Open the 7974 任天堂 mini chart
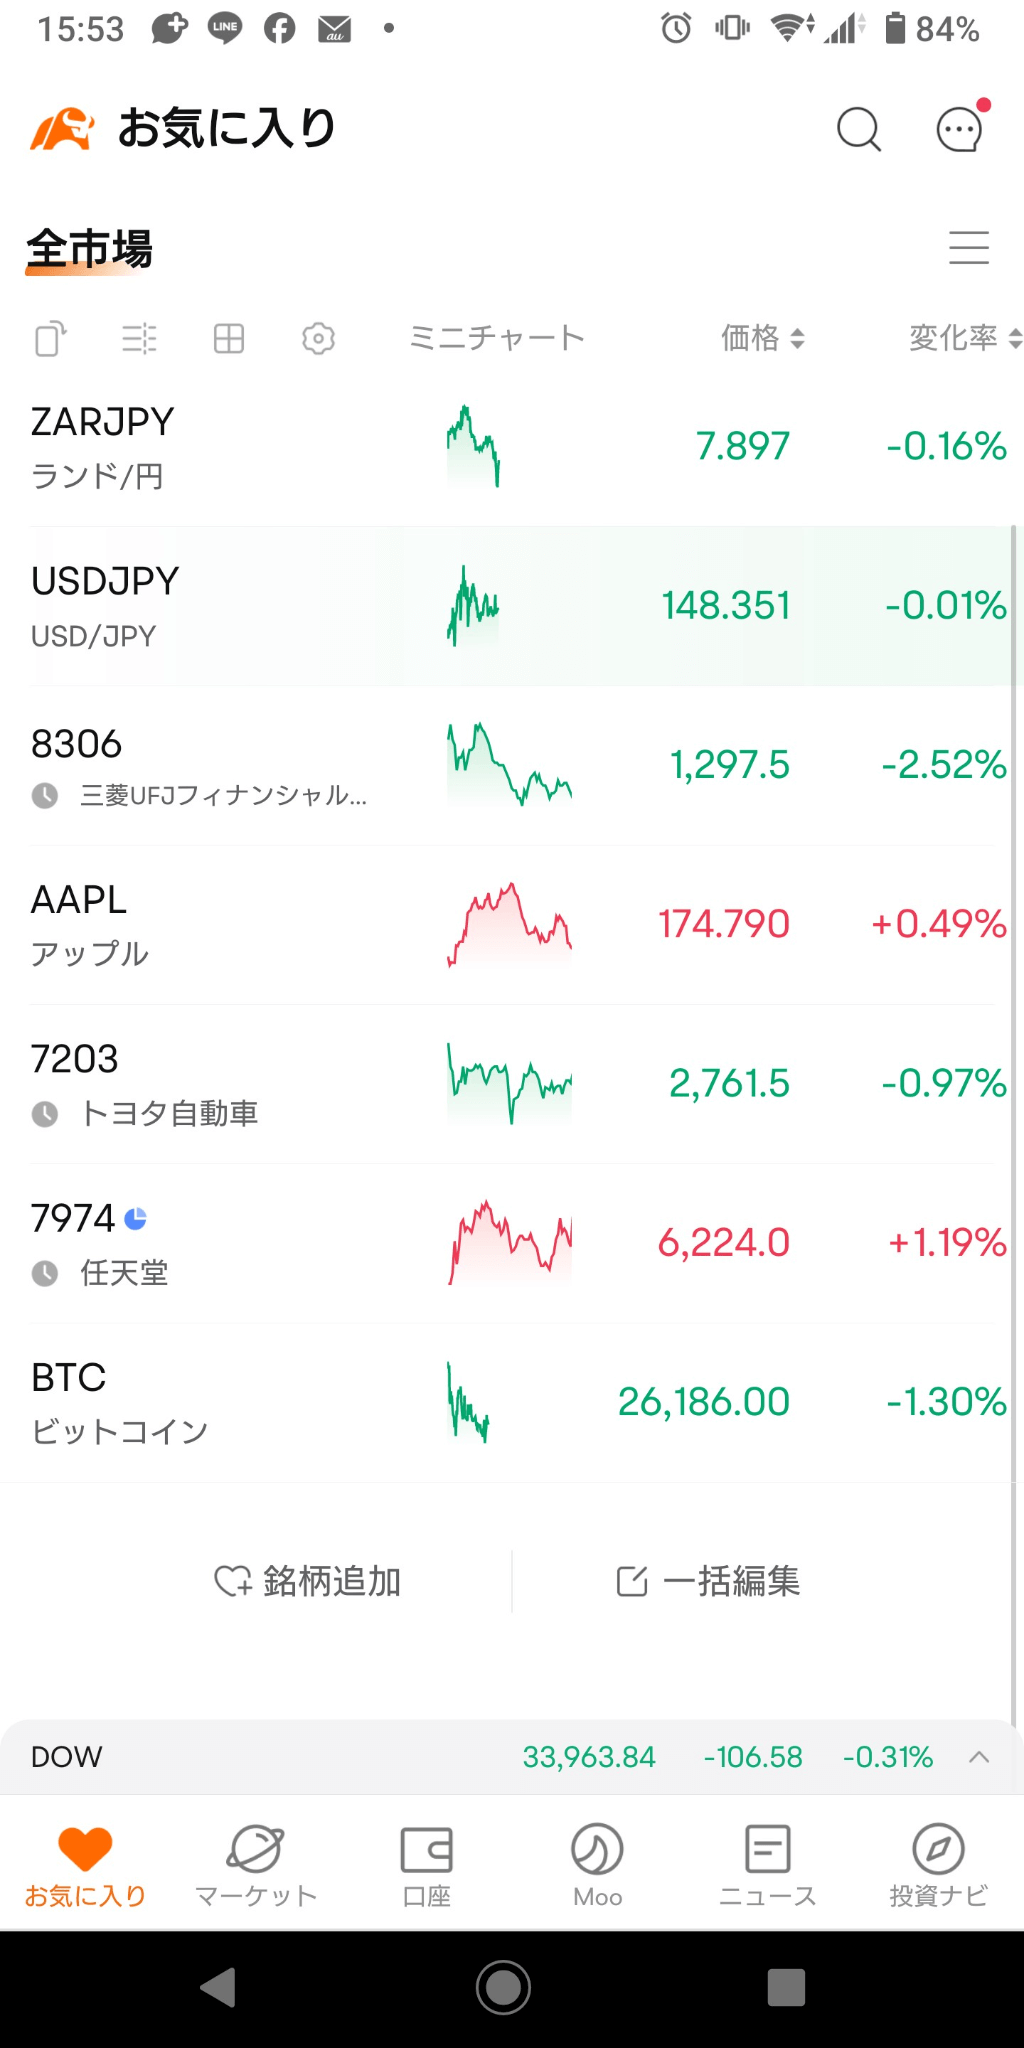Viewport: 1024px width, 2048px height. click(x=510, y=1243)
